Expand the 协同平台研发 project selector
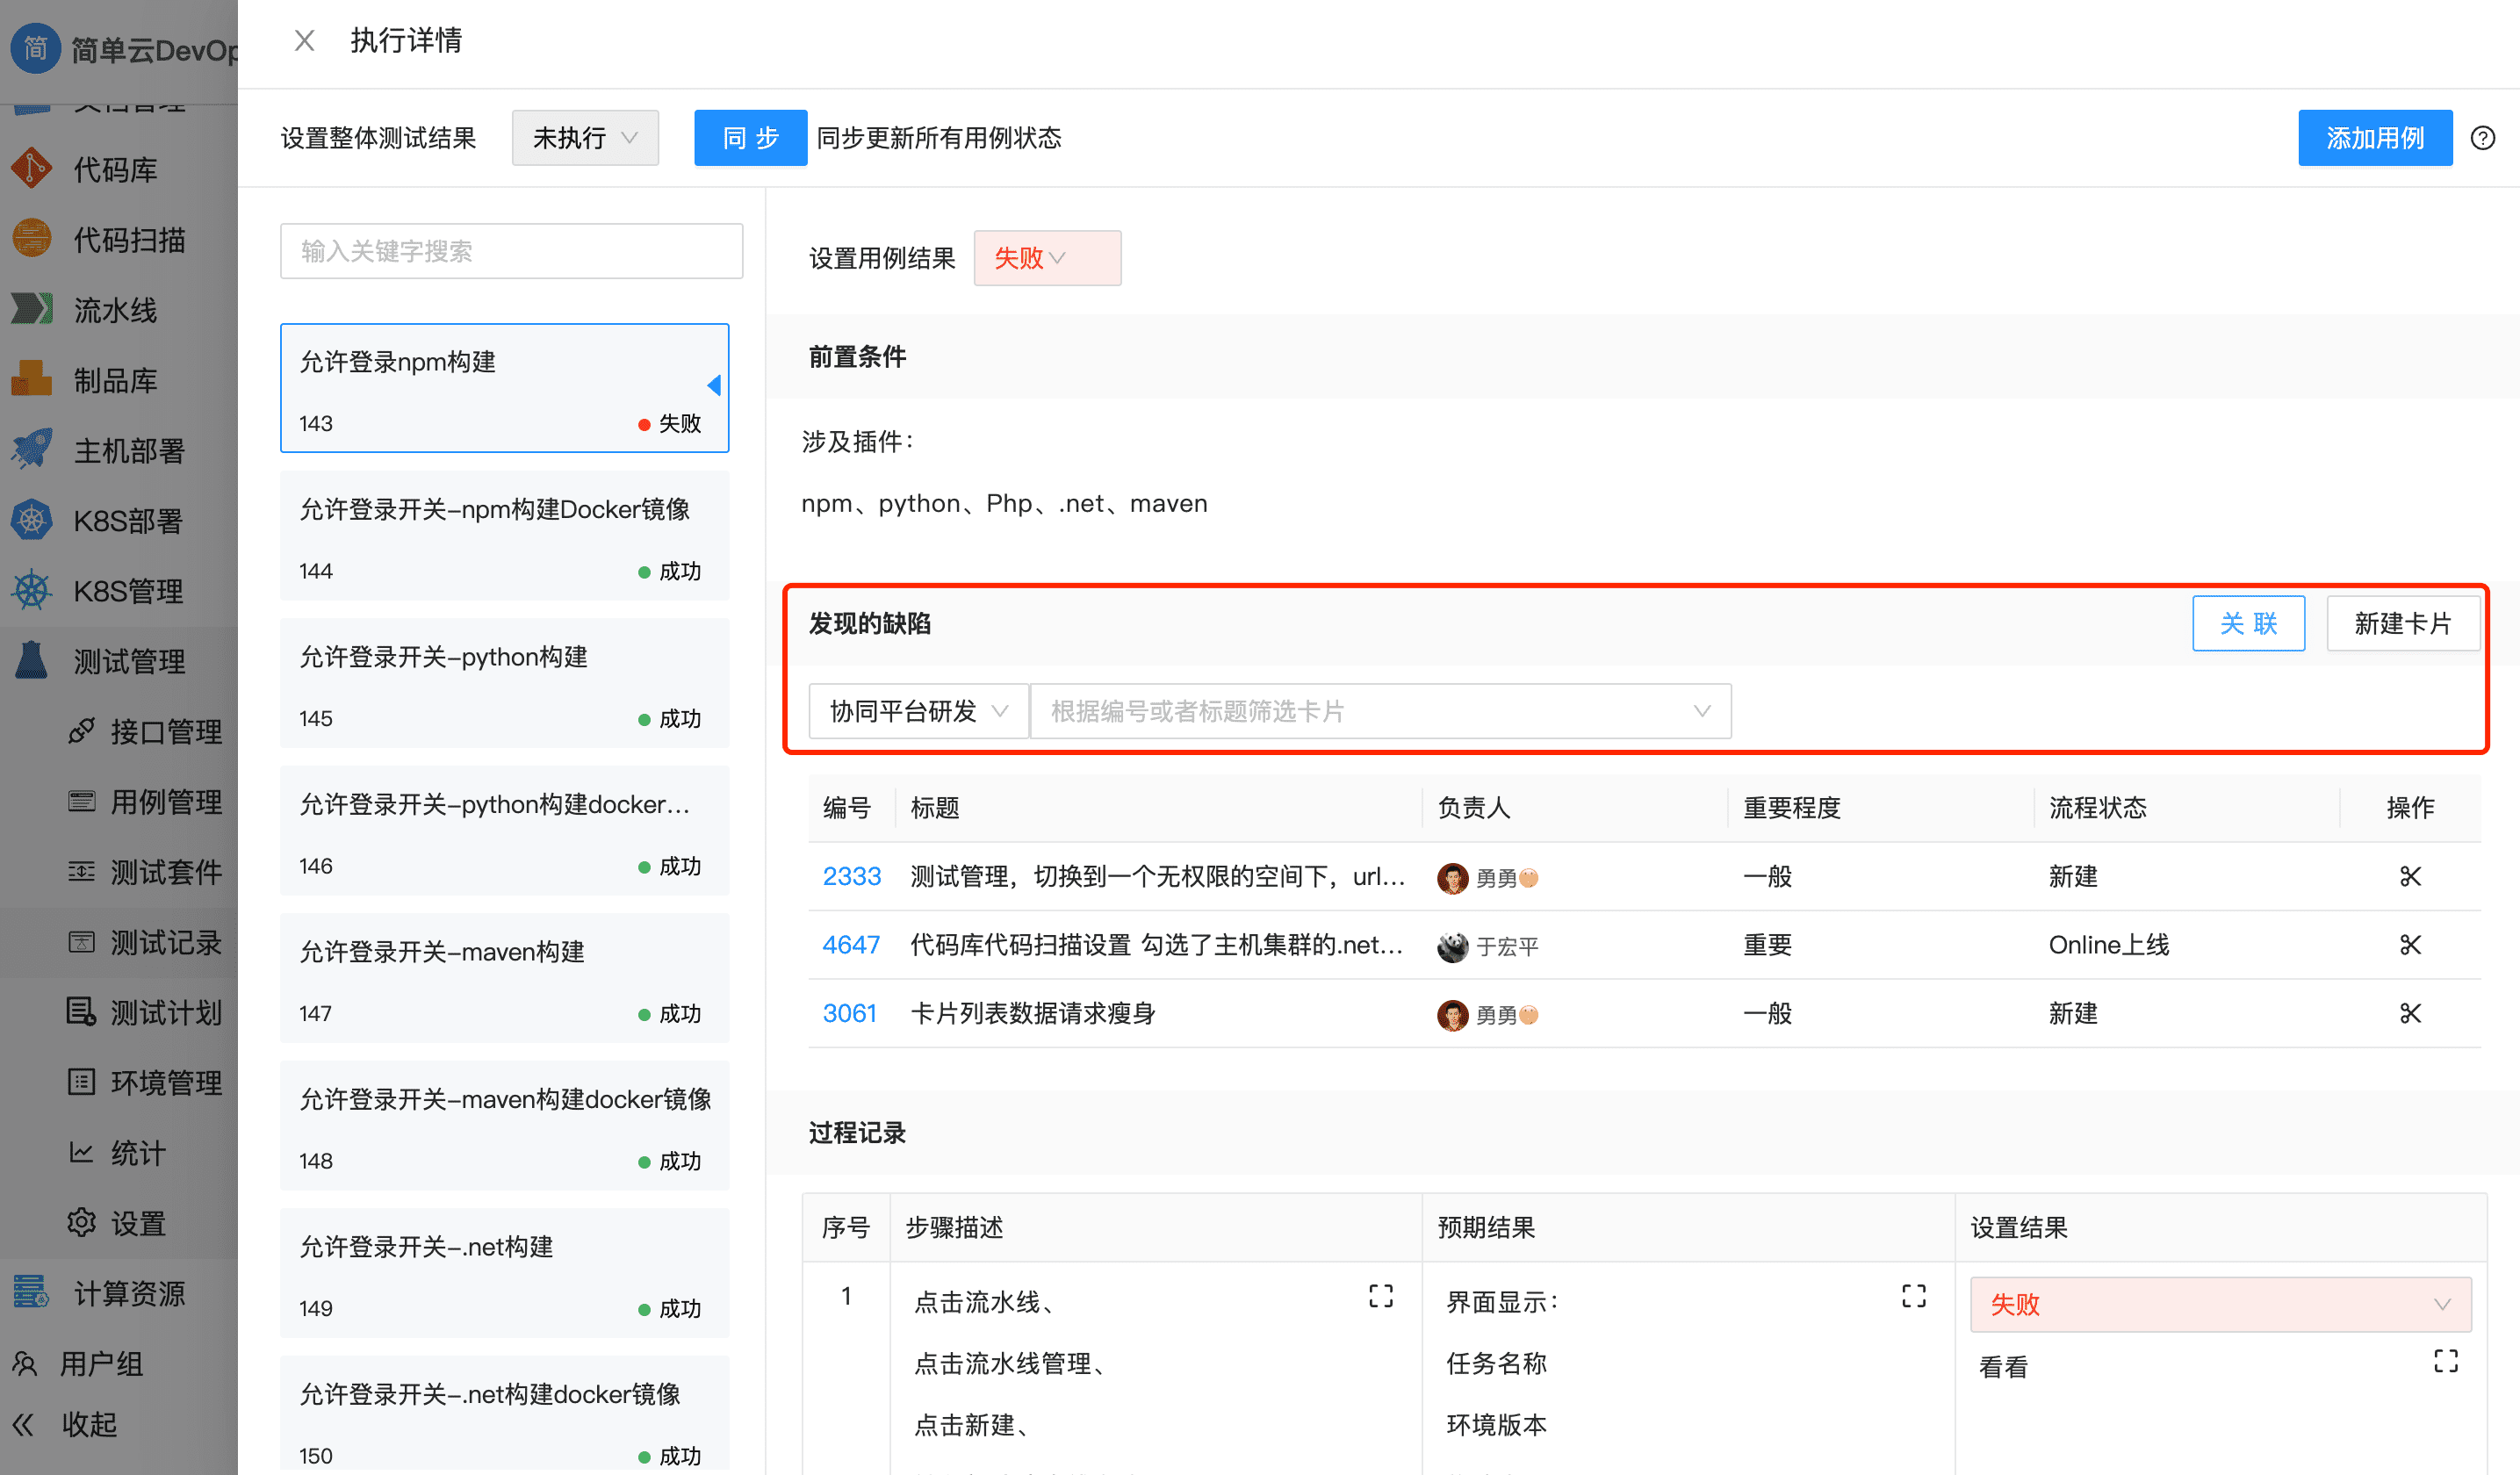 (917, 710)
